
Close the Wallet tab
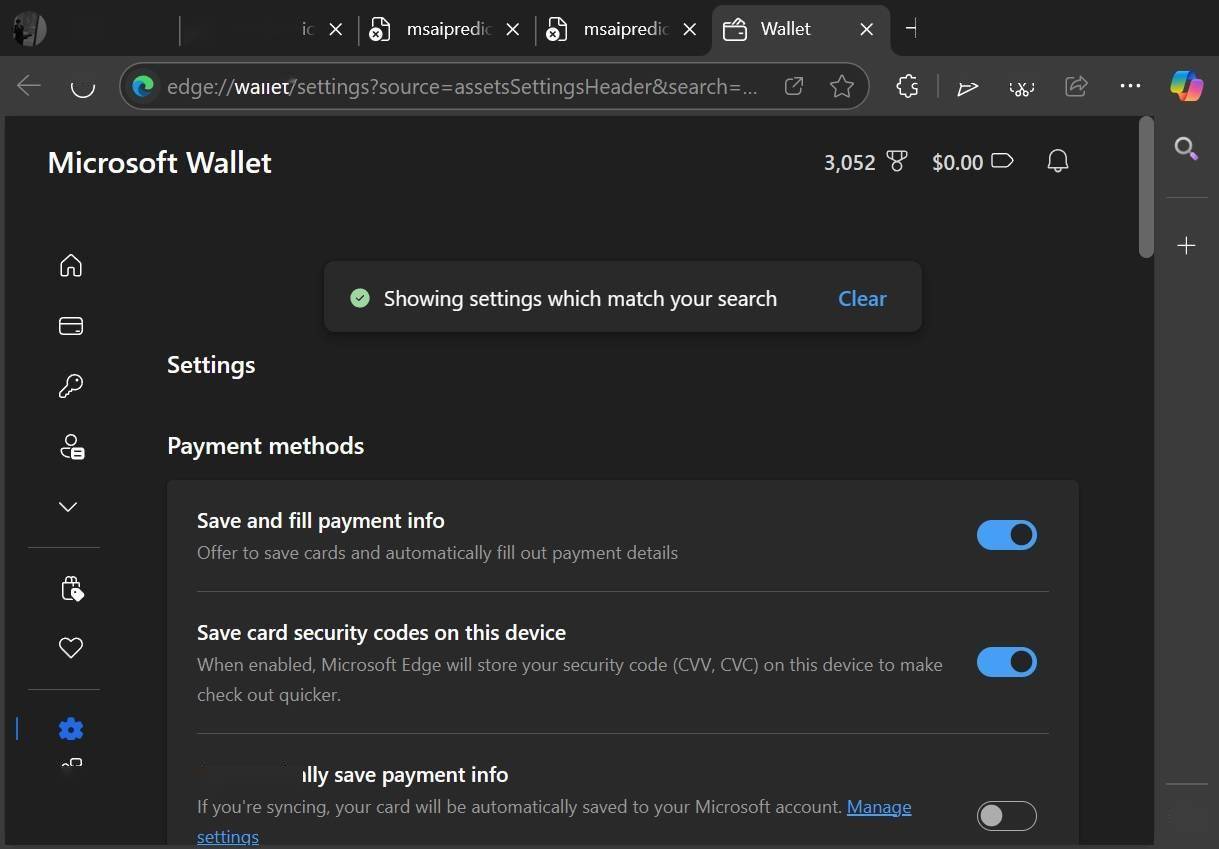click(867, 29)
